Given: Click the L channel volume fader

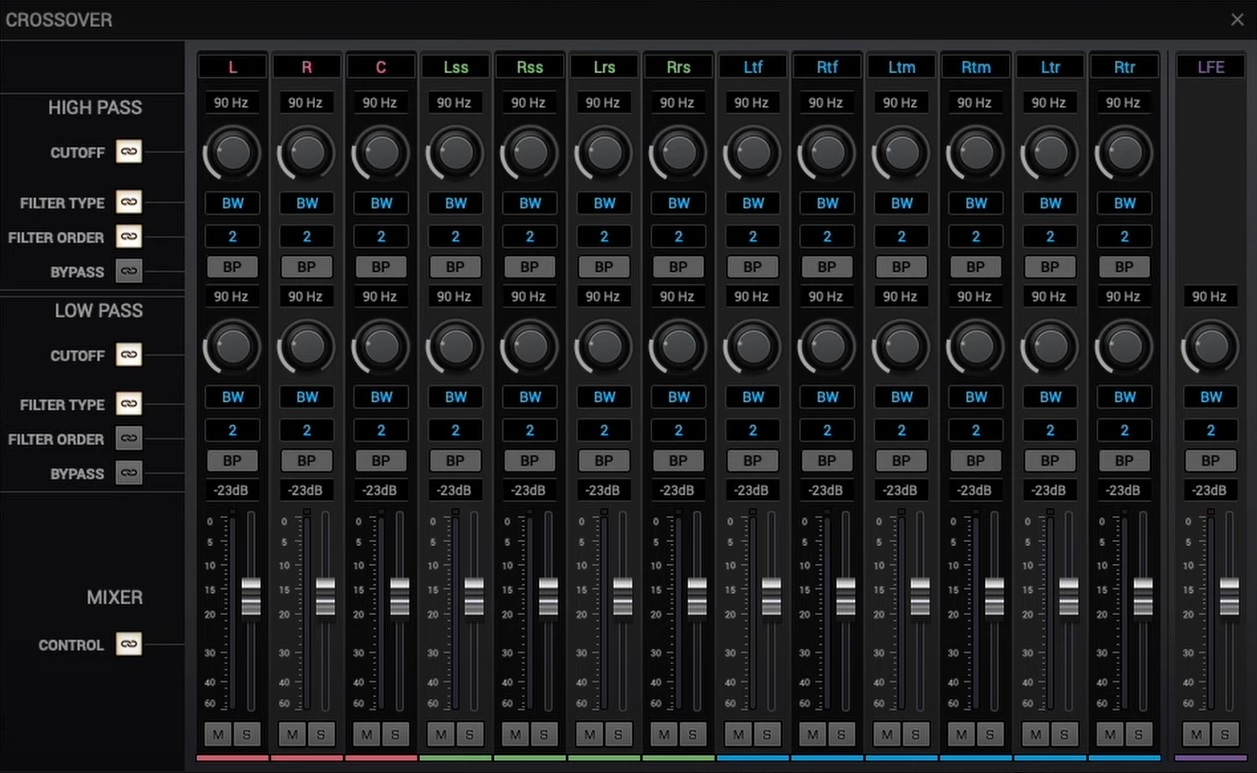Looking at the screenshot, I should tap(251, 596).
